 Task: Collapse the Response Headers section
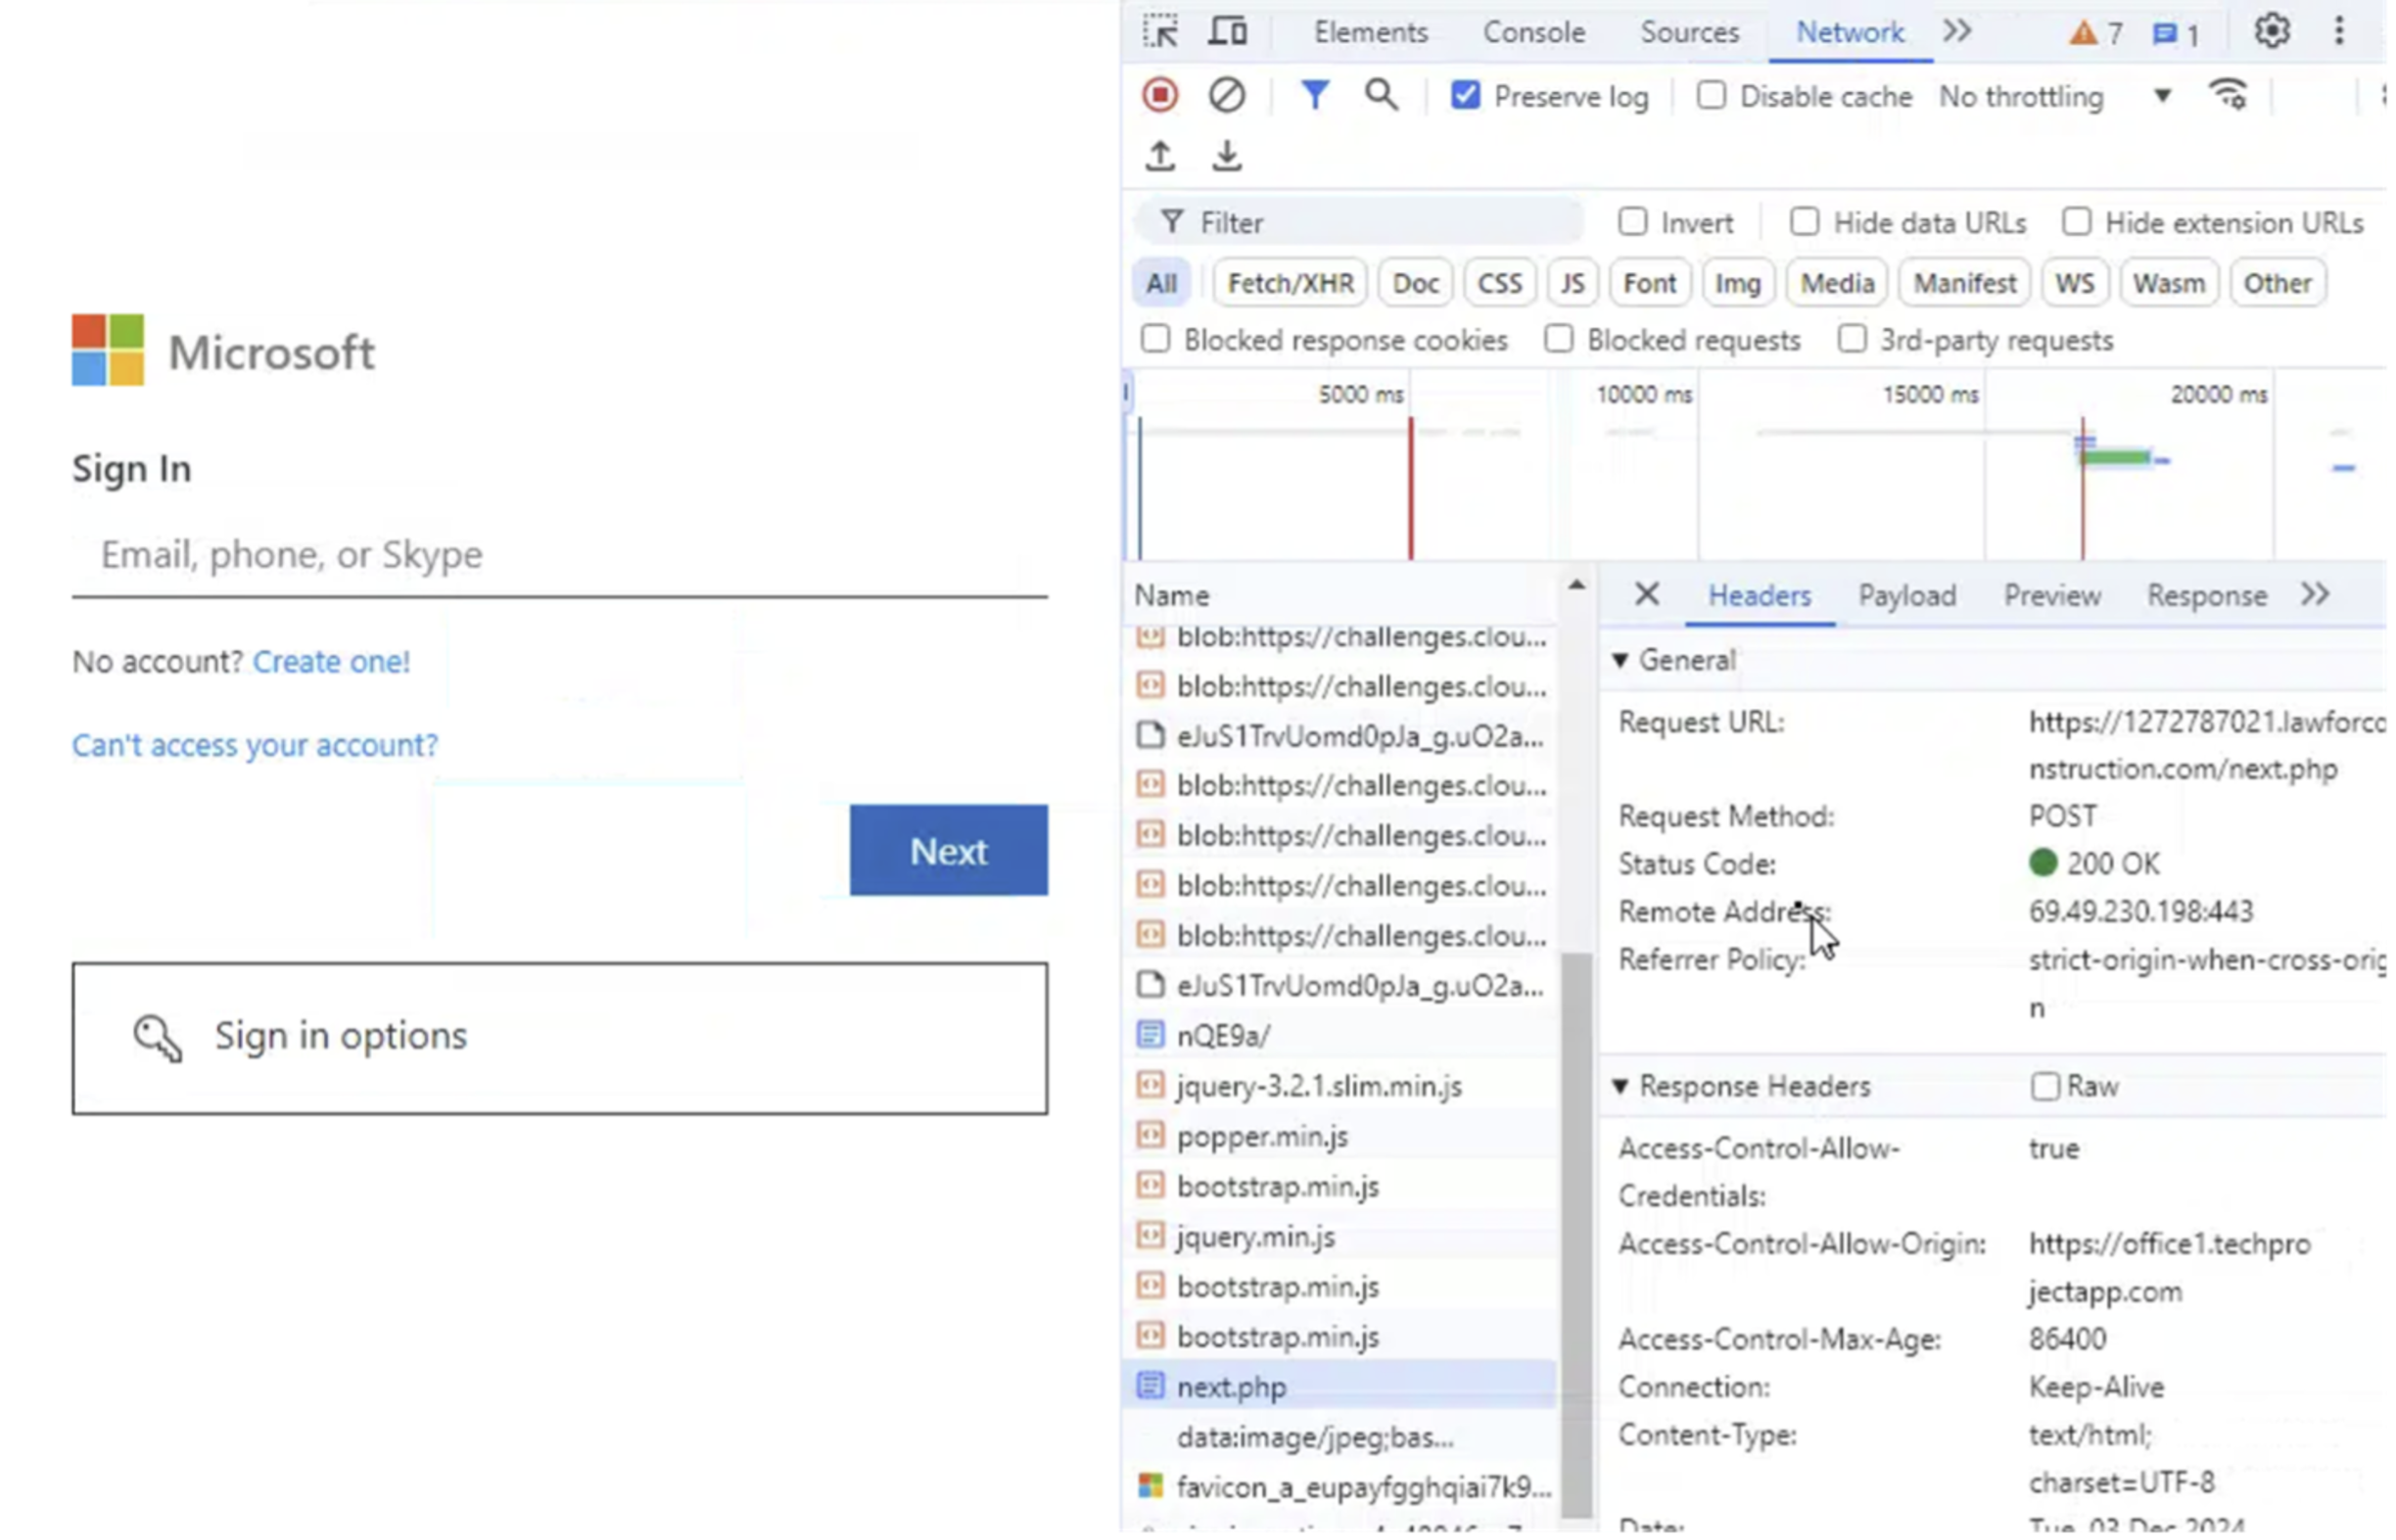1622,1087
